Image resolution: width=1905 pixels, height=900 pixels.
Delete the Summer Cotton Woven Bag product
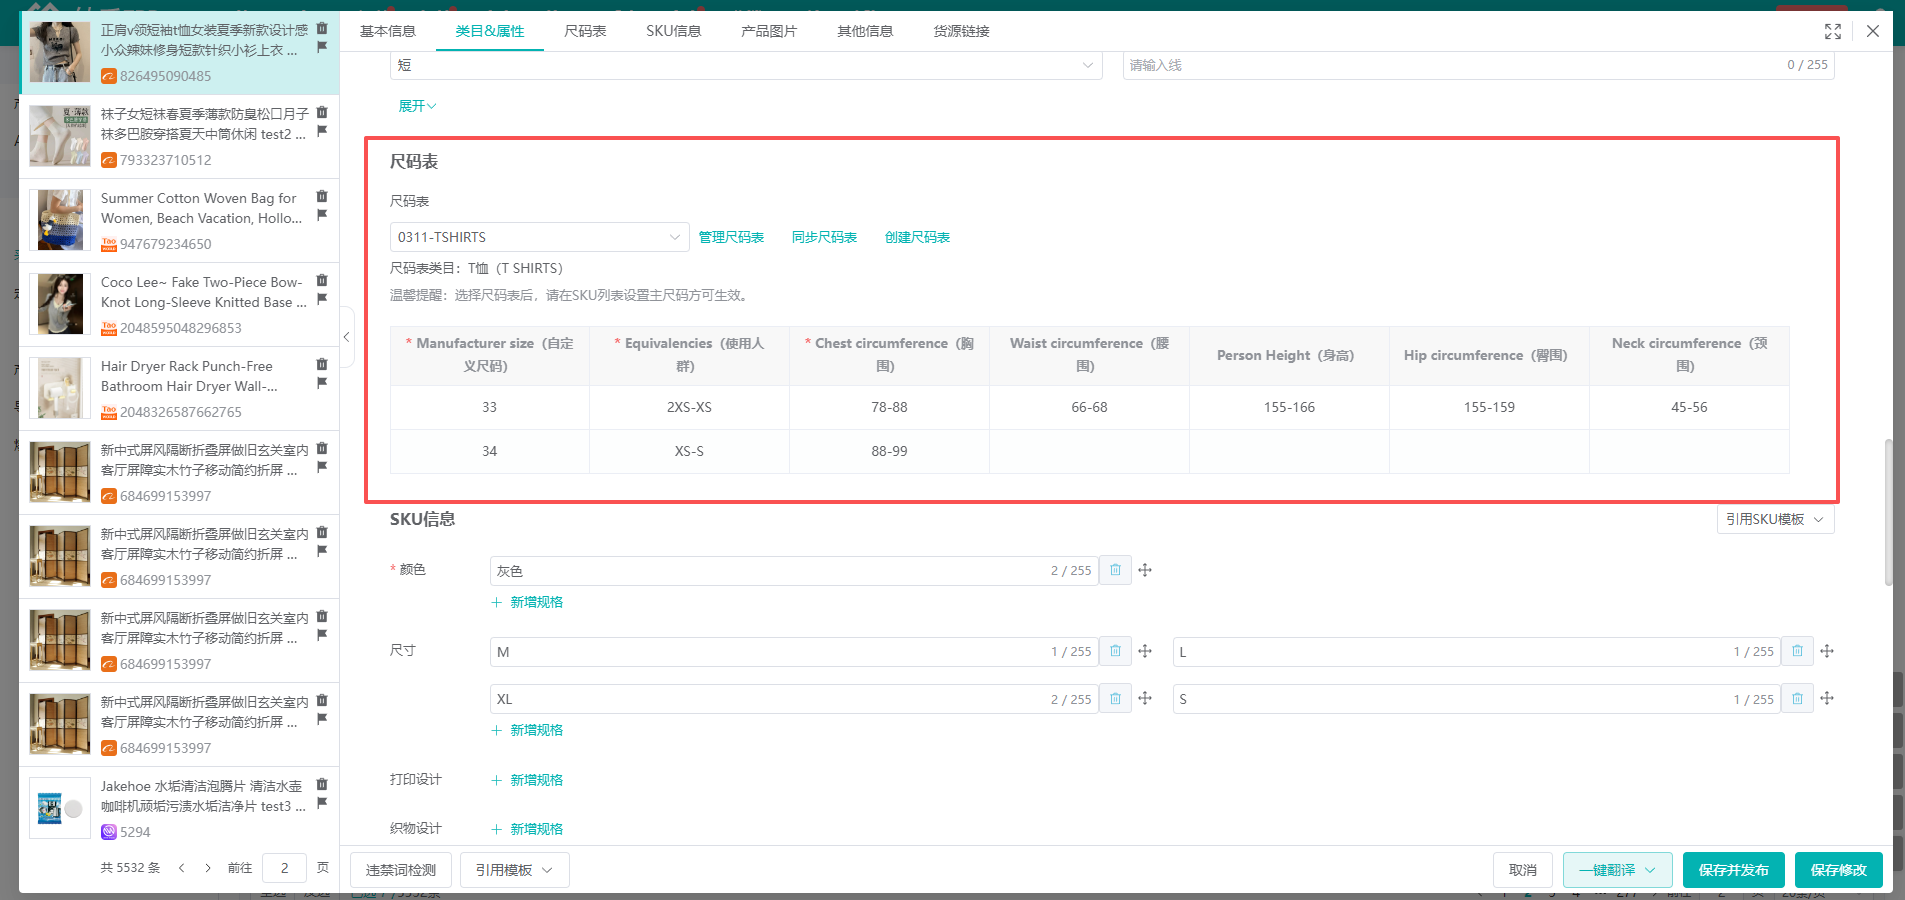[322, 197]
